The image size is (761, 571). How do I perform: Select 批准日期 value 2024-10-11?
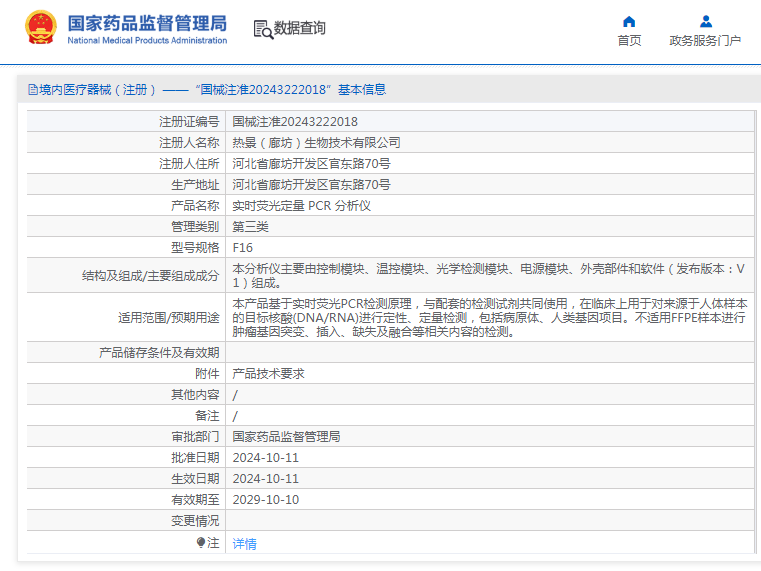point(265,458)
